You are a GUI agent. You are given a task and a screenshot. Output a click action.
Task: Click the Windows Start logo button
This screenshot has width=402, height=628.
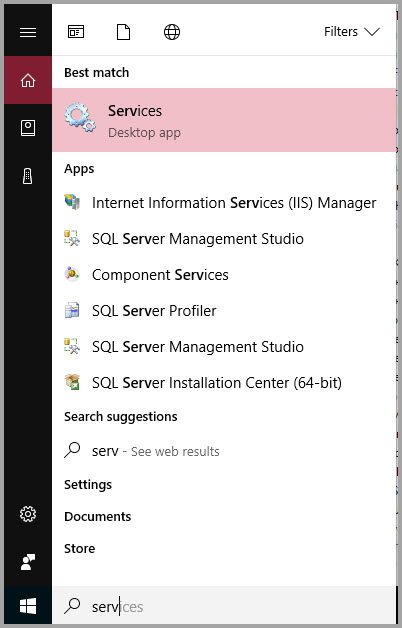click(28, 606)
